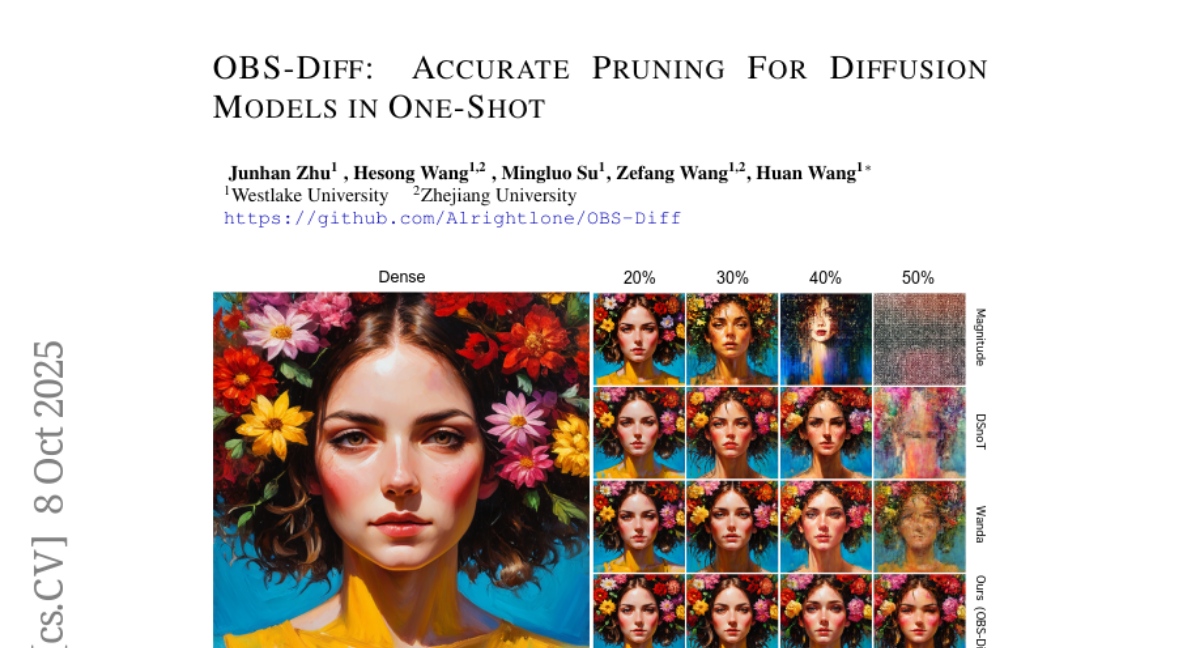Click author name Junhan Zhu
Viewport: 1200px width, 648px height.
[284, 172]
